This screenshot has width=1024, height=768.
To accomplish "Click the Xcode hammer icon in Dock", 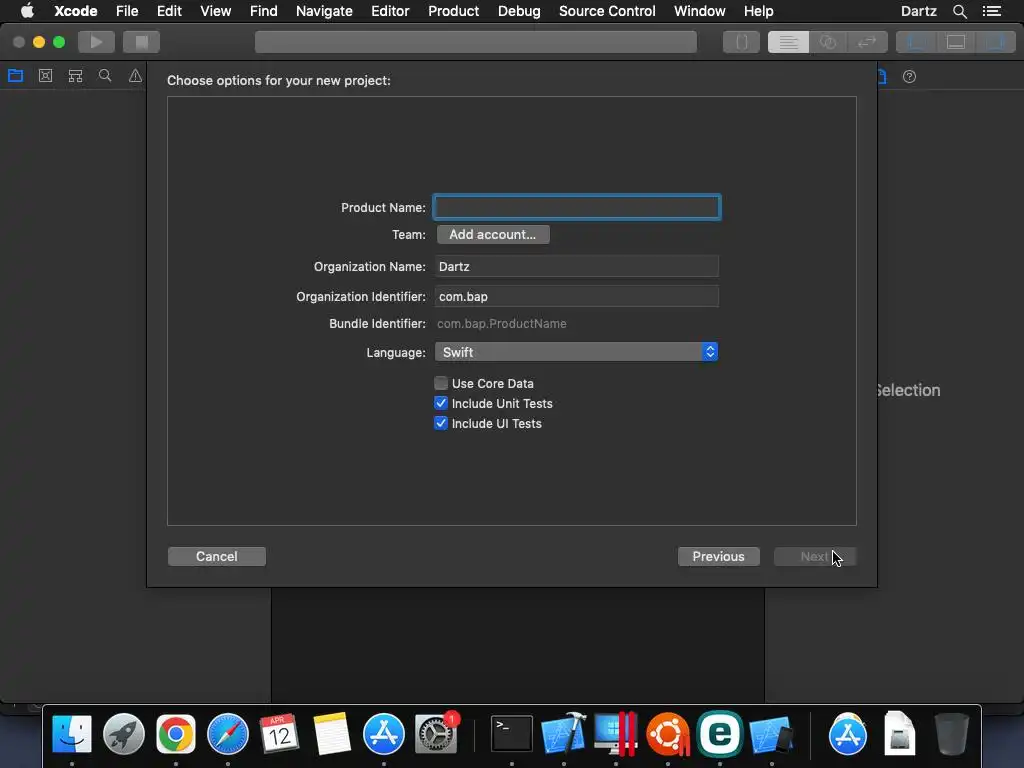I will [x=564, y=734].
